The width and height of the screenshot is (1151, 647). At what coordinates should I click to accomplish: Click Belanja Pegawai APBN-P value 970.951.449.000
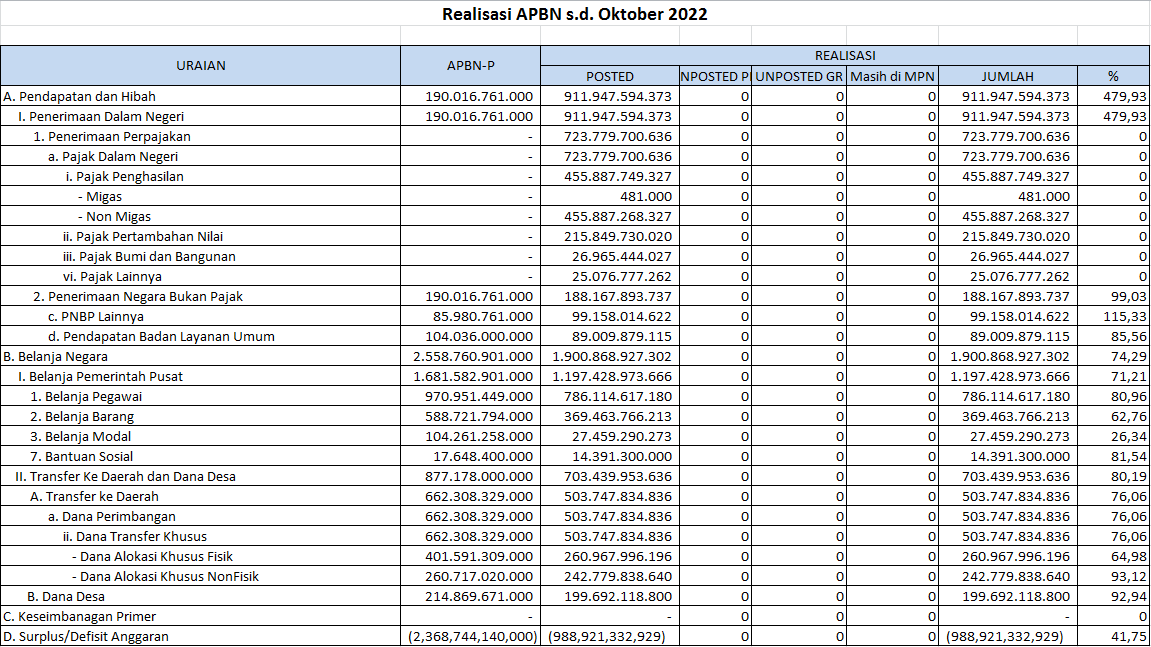[478, 397]
